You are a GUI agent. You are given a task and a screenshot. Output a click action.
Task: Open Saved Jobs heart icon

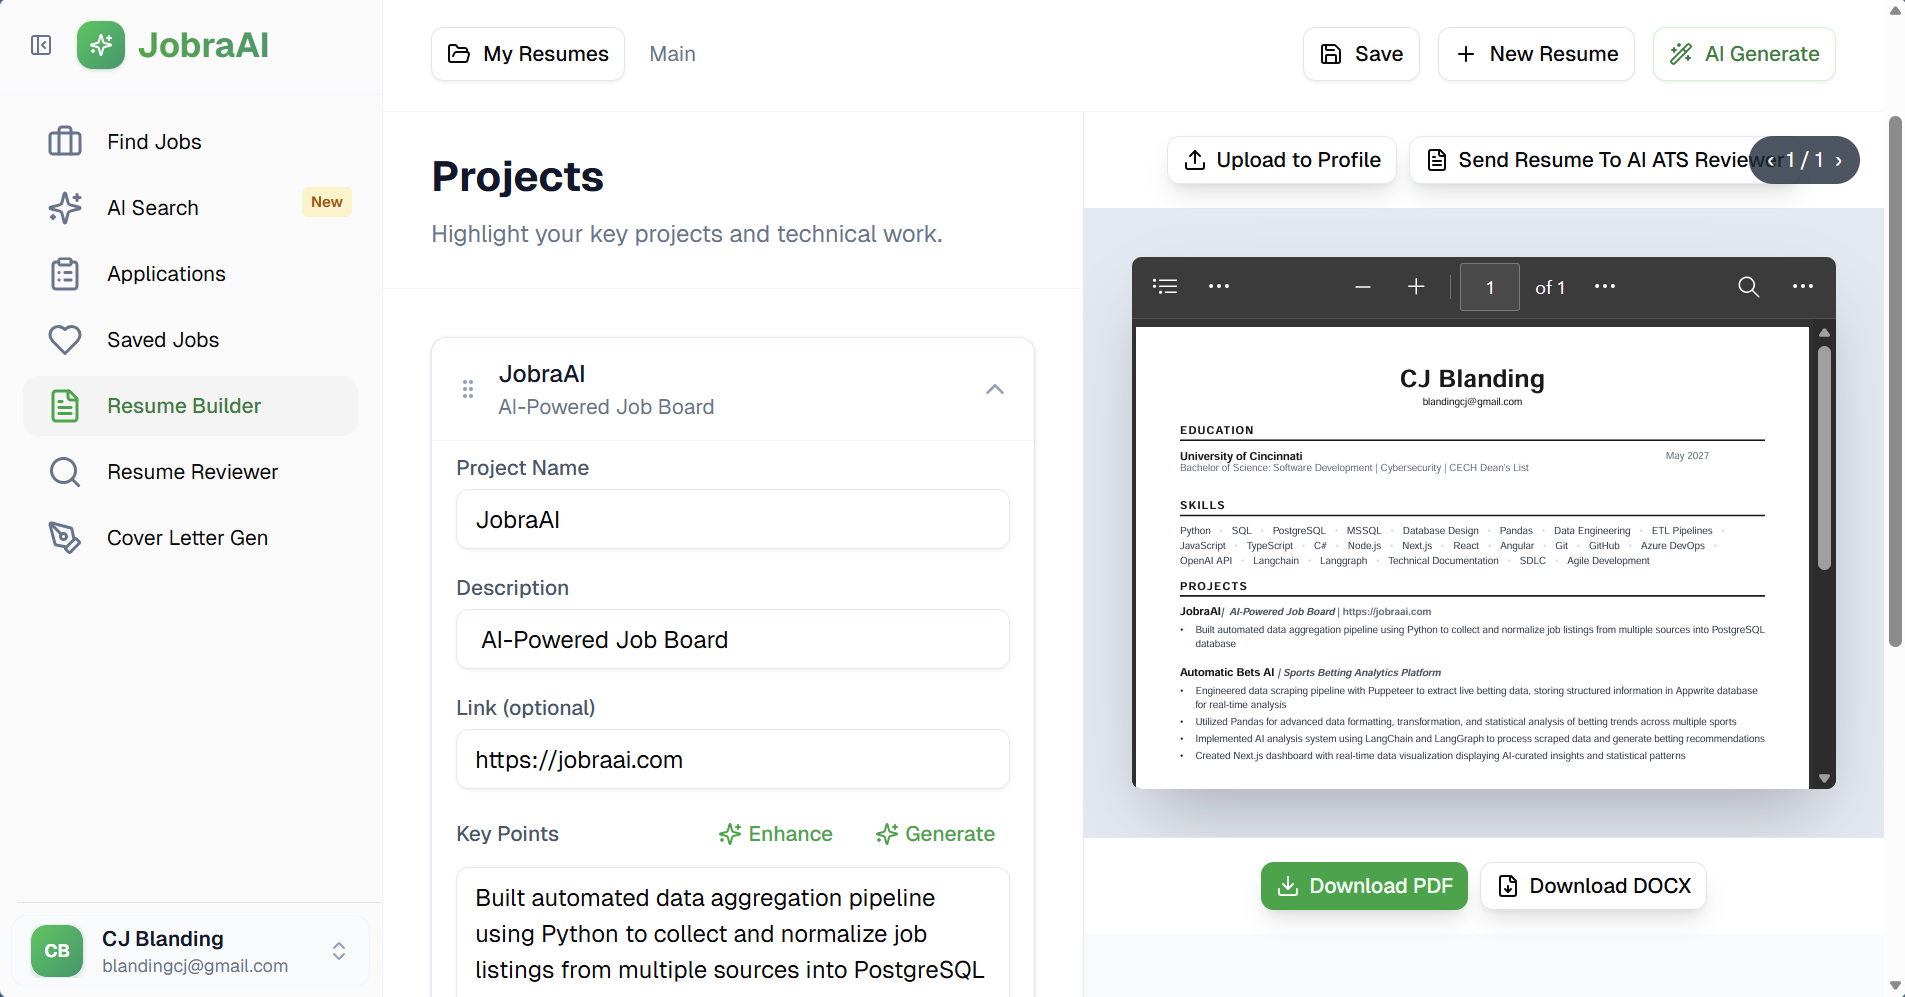pyautogui.click(x=65, y=339)
